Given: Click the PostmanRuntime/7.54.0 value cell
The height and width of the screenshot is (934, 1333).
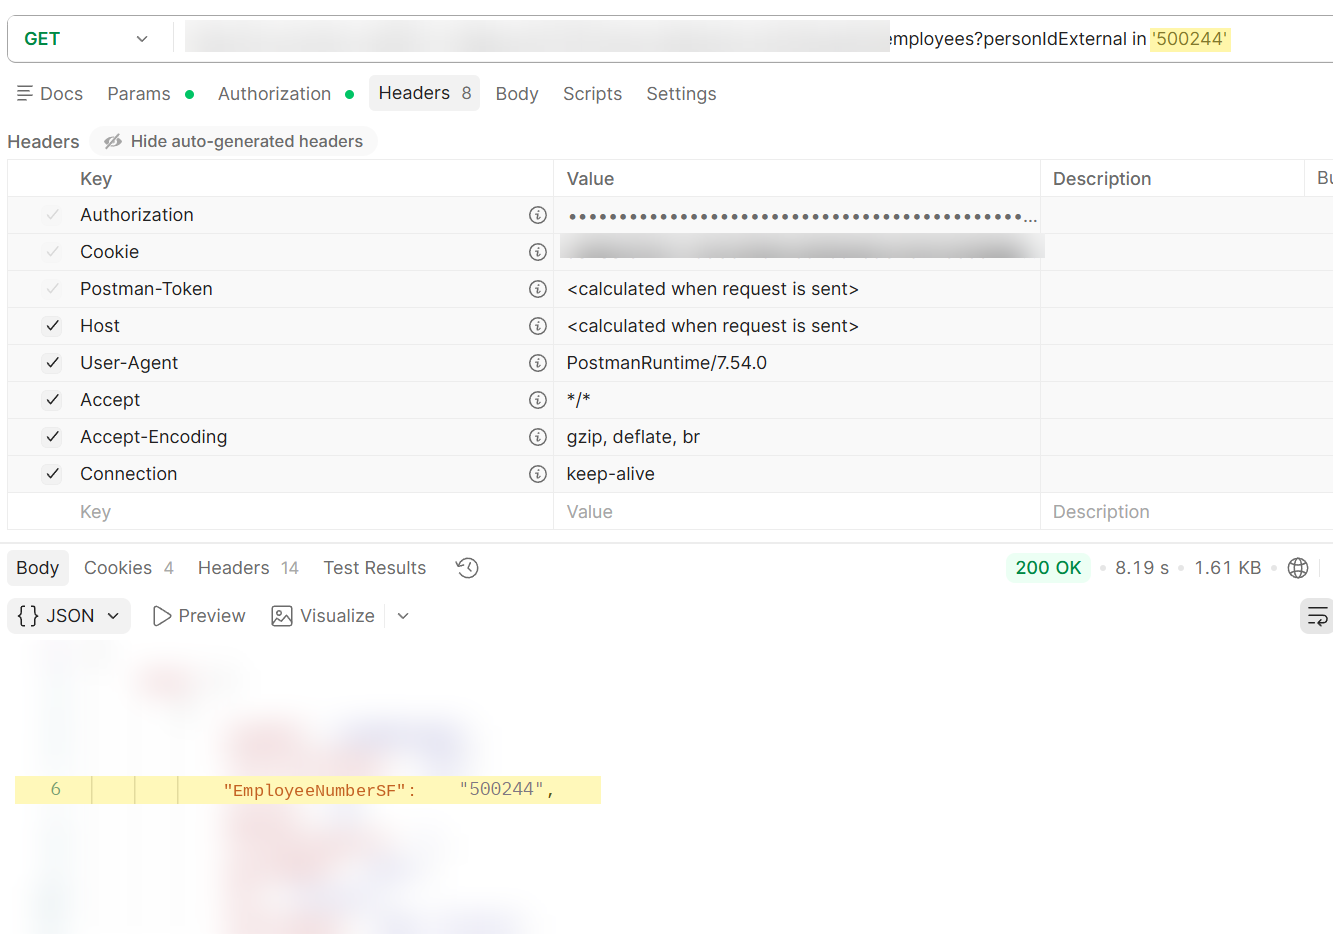Looking at the screenshot, I should 797,363.
